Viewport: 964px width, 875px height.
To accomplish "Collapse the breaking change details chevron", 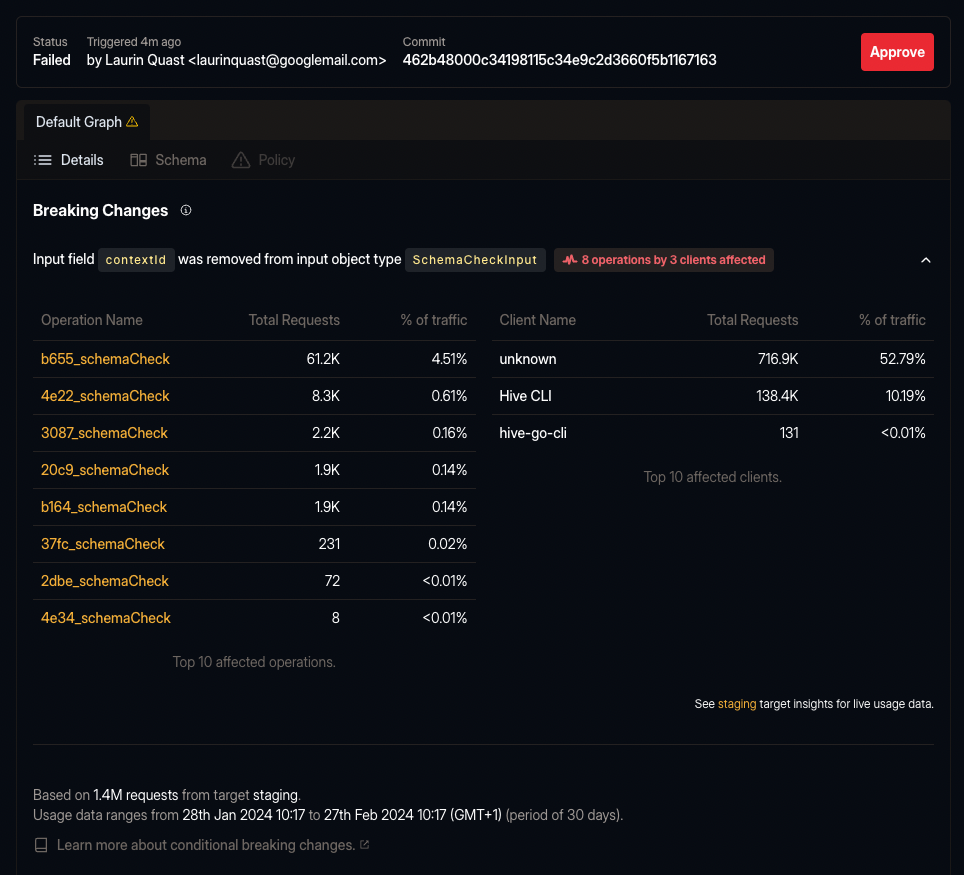I will pos(926,259).
